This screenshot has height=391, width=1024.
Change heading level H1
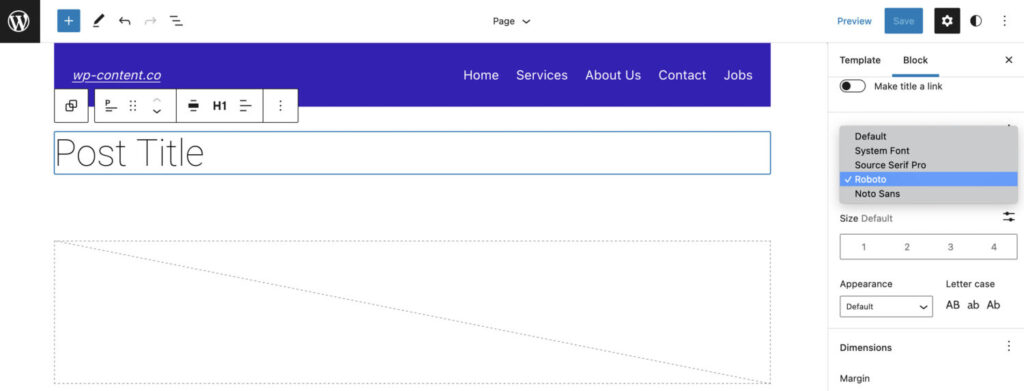[219, 106]
